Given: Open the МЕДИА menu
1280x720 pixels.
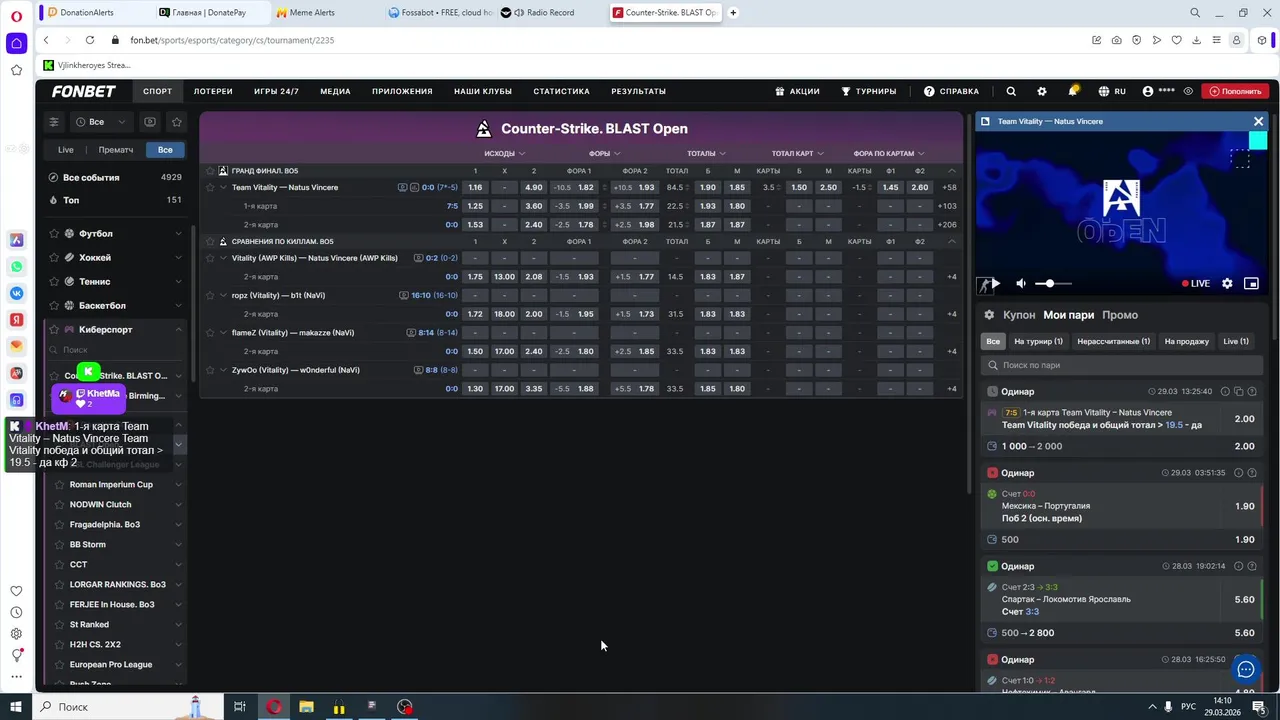Looking at the screenshot, I should (335, 91).
